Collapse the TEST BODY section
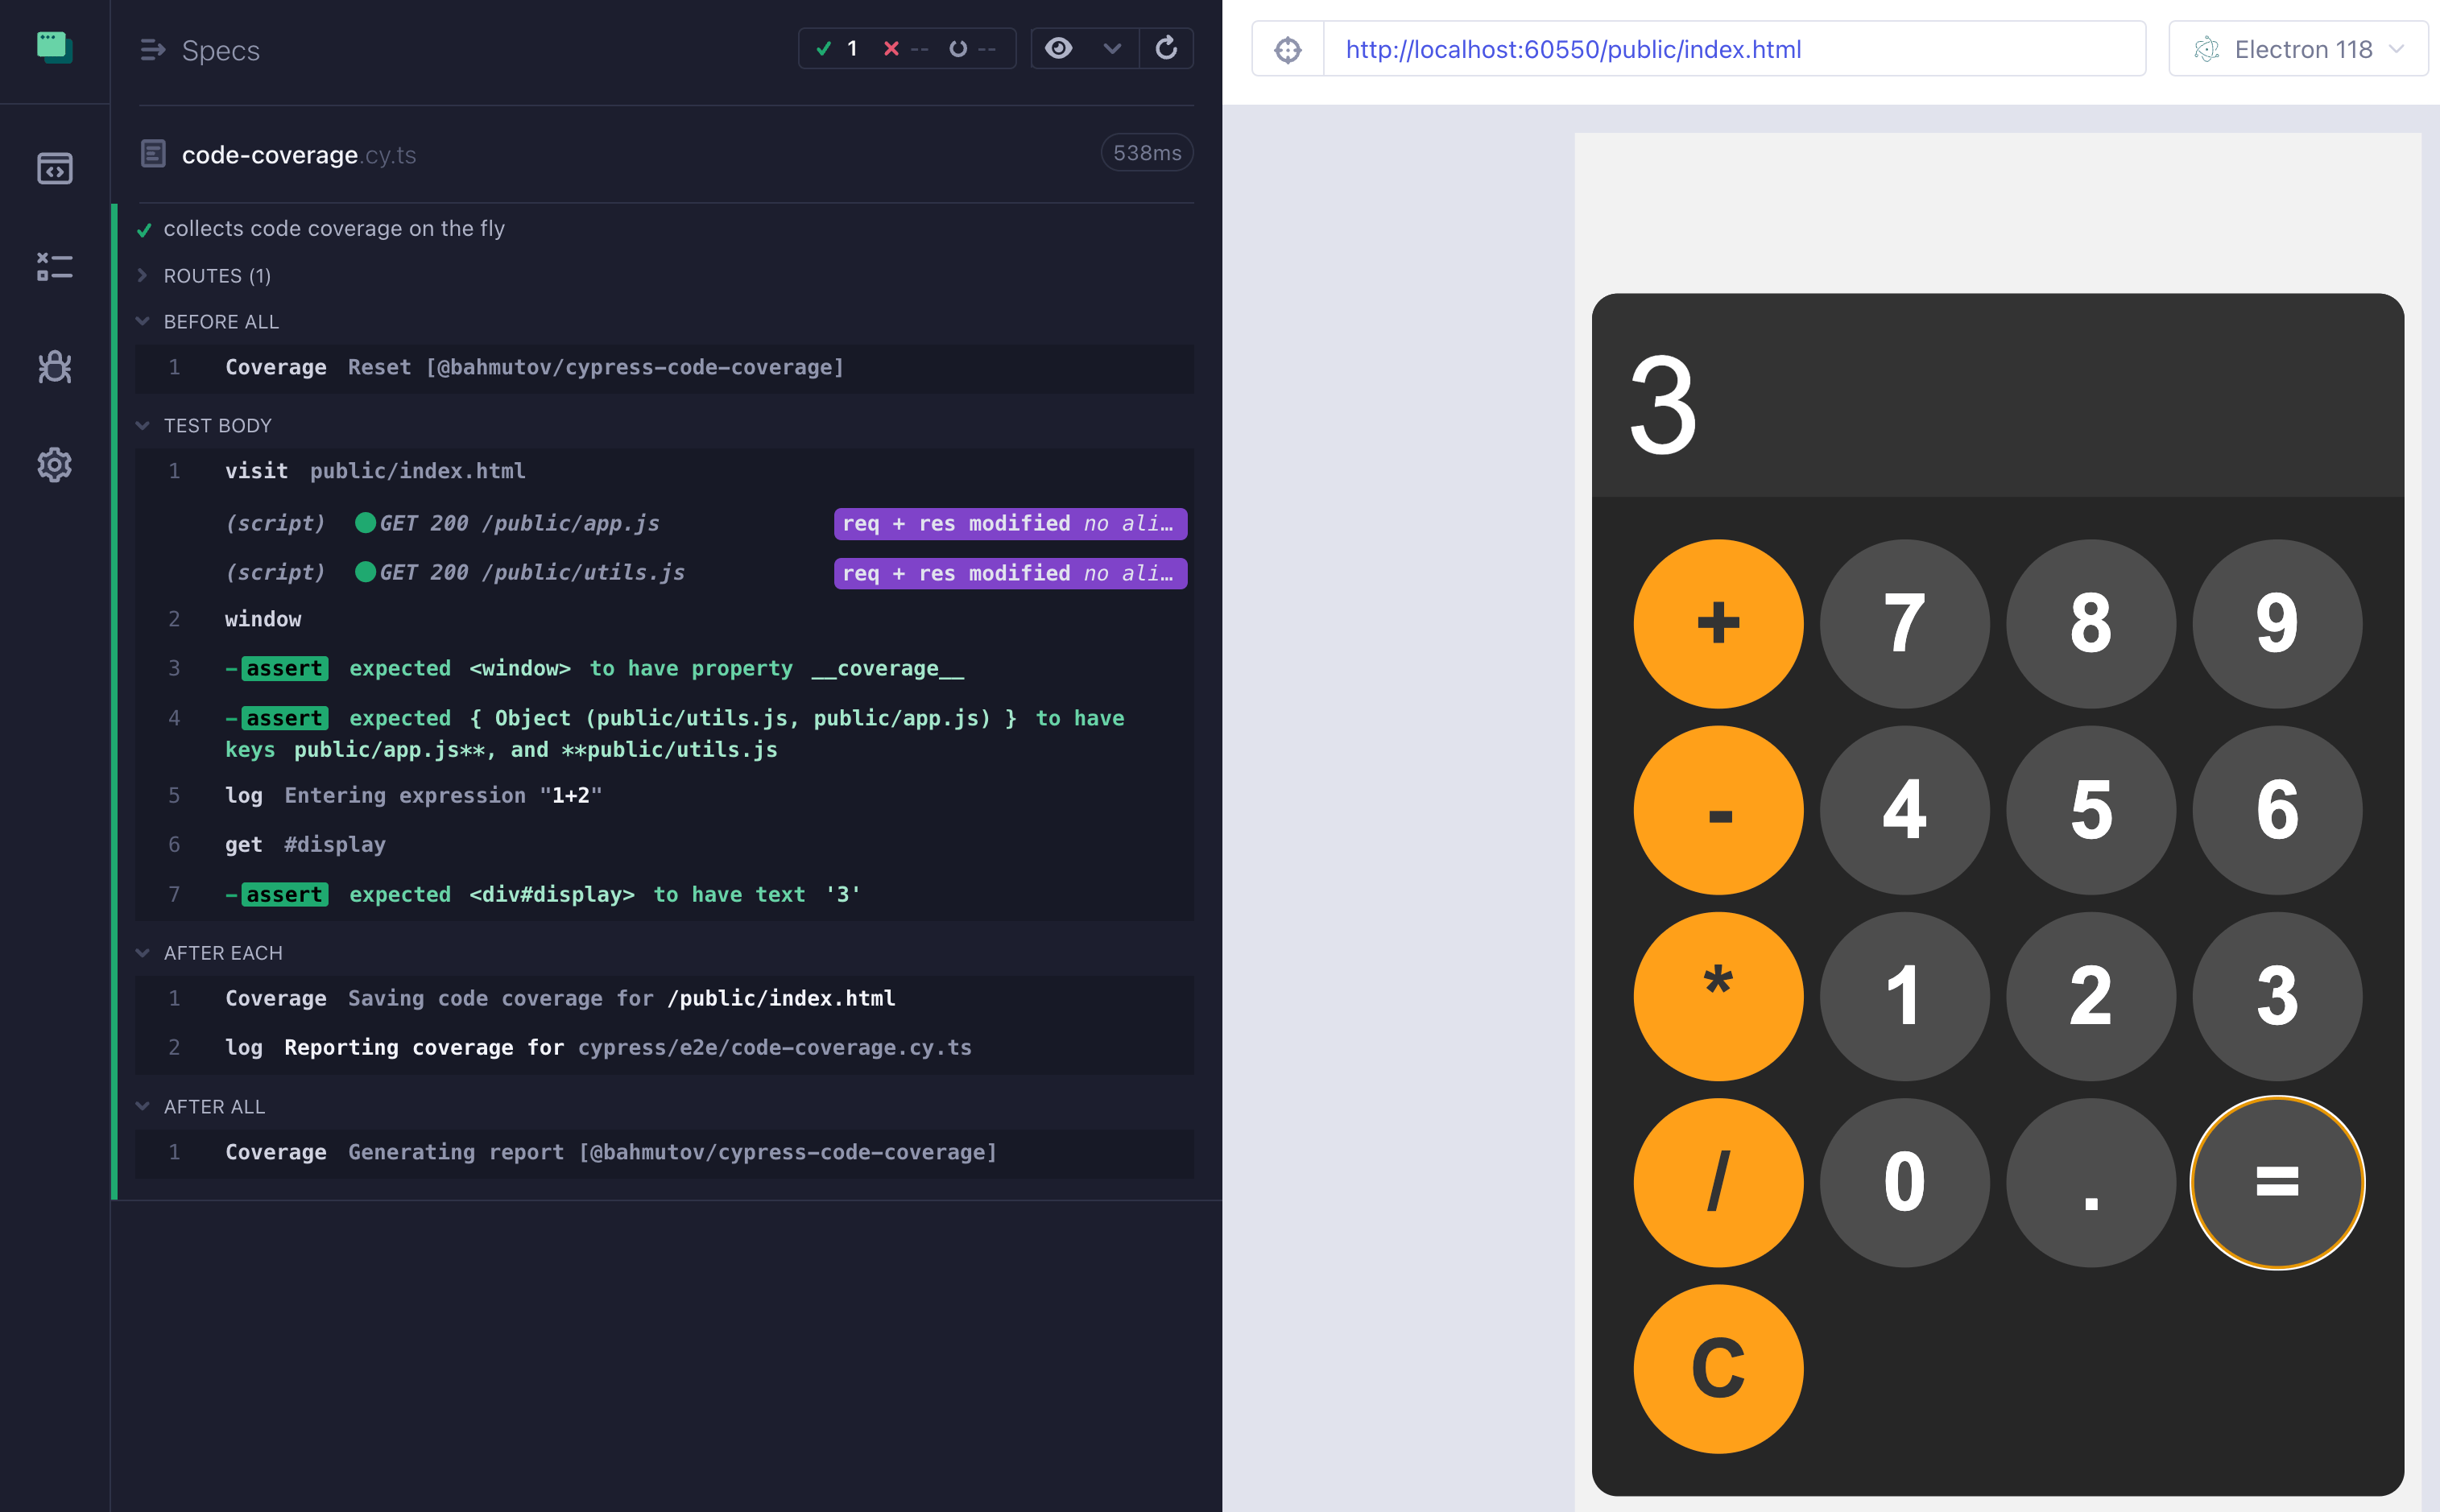 pos(145,425)
